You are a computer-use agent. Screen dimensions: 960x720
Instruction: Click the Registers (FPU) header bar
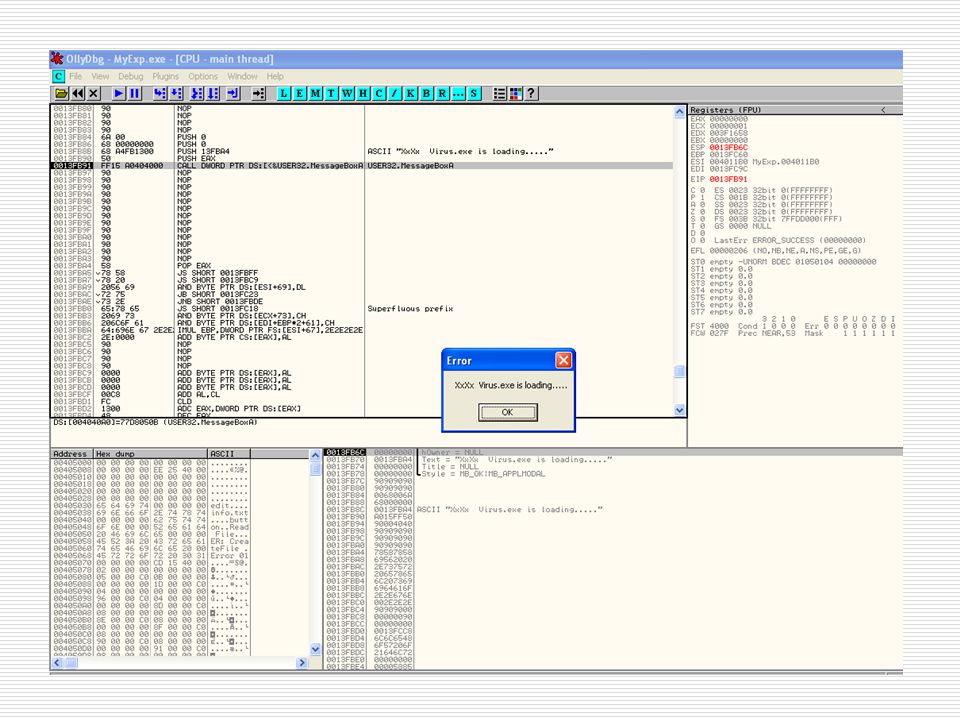795,110
